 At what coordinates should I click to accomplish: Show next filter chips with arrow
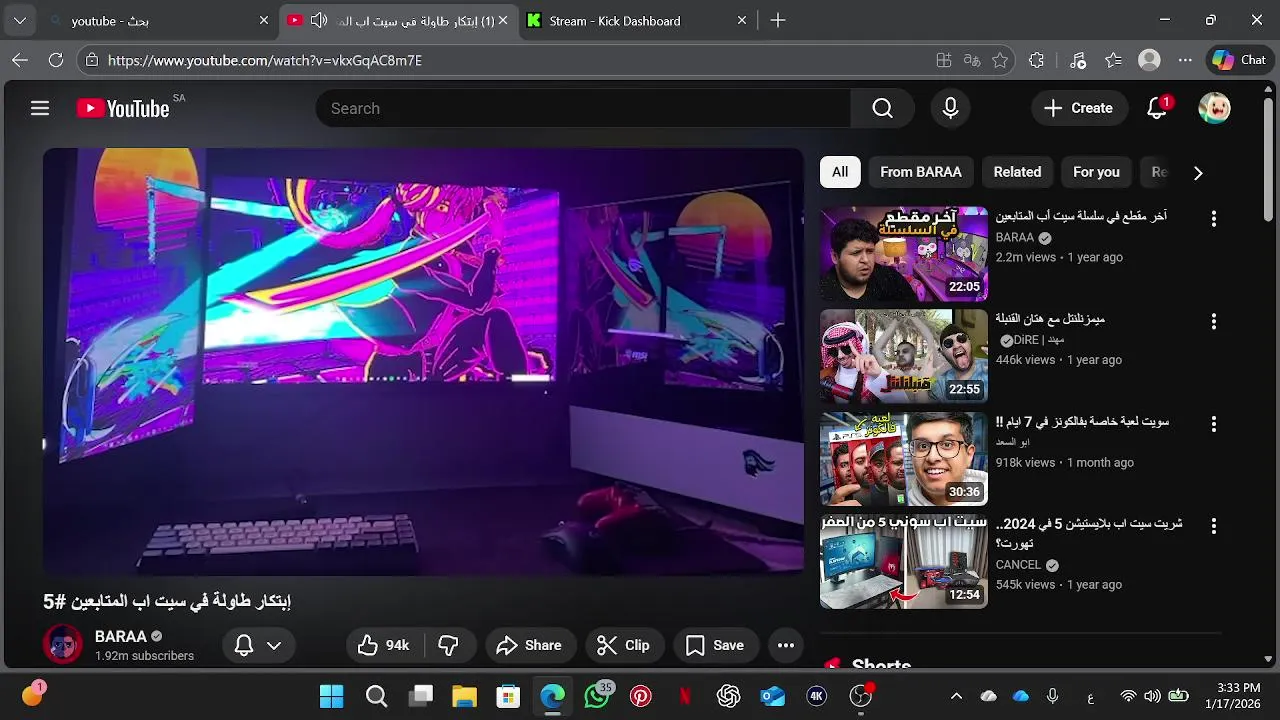(x=1198, y=172)
